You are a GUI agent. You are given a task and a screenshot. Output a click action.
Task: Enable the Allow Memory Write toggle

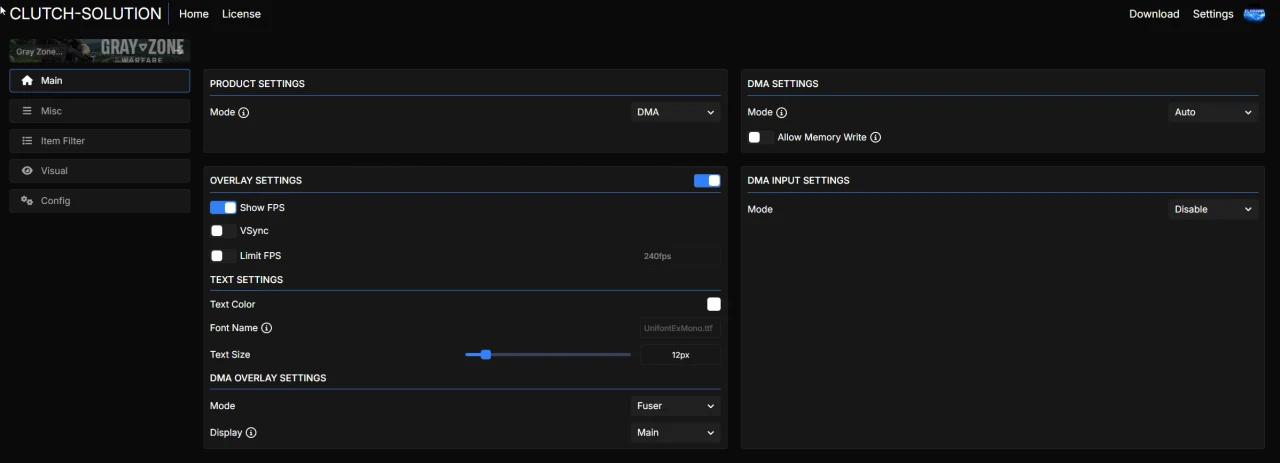click(x=761, y=137)
